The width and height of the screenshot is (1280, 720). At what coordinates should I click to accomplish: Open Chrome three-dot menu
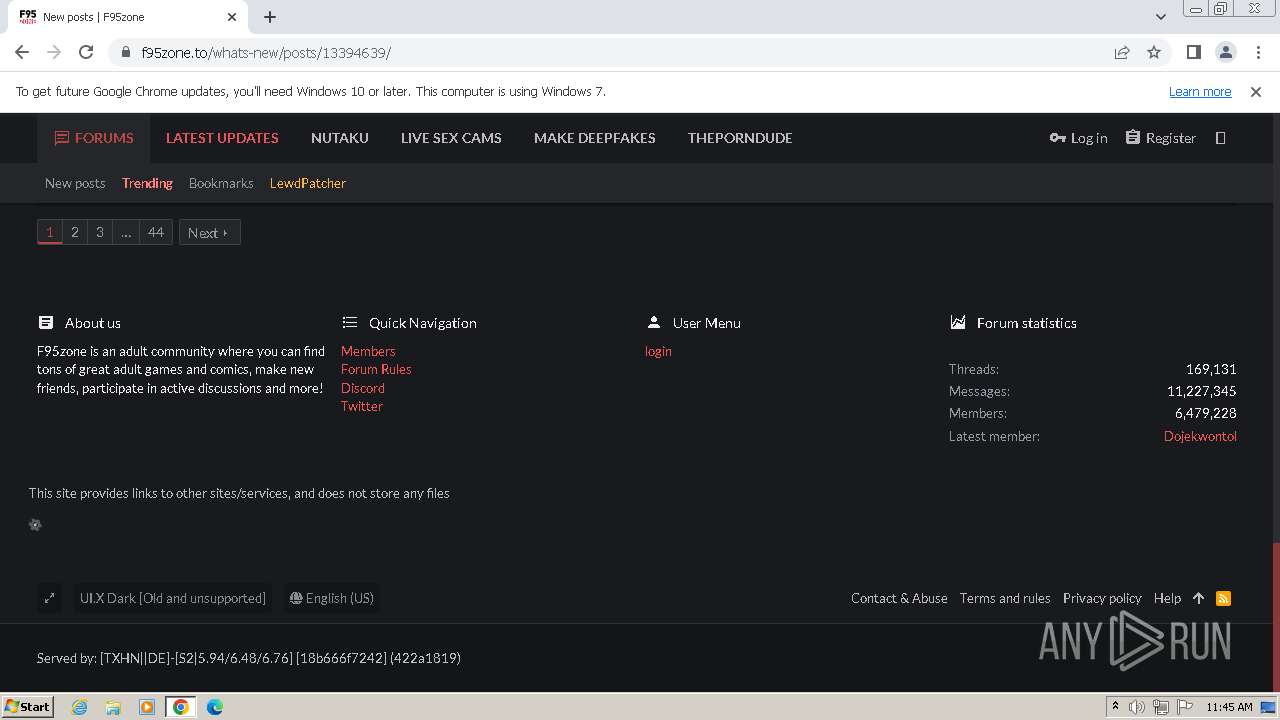[1257, 52]
